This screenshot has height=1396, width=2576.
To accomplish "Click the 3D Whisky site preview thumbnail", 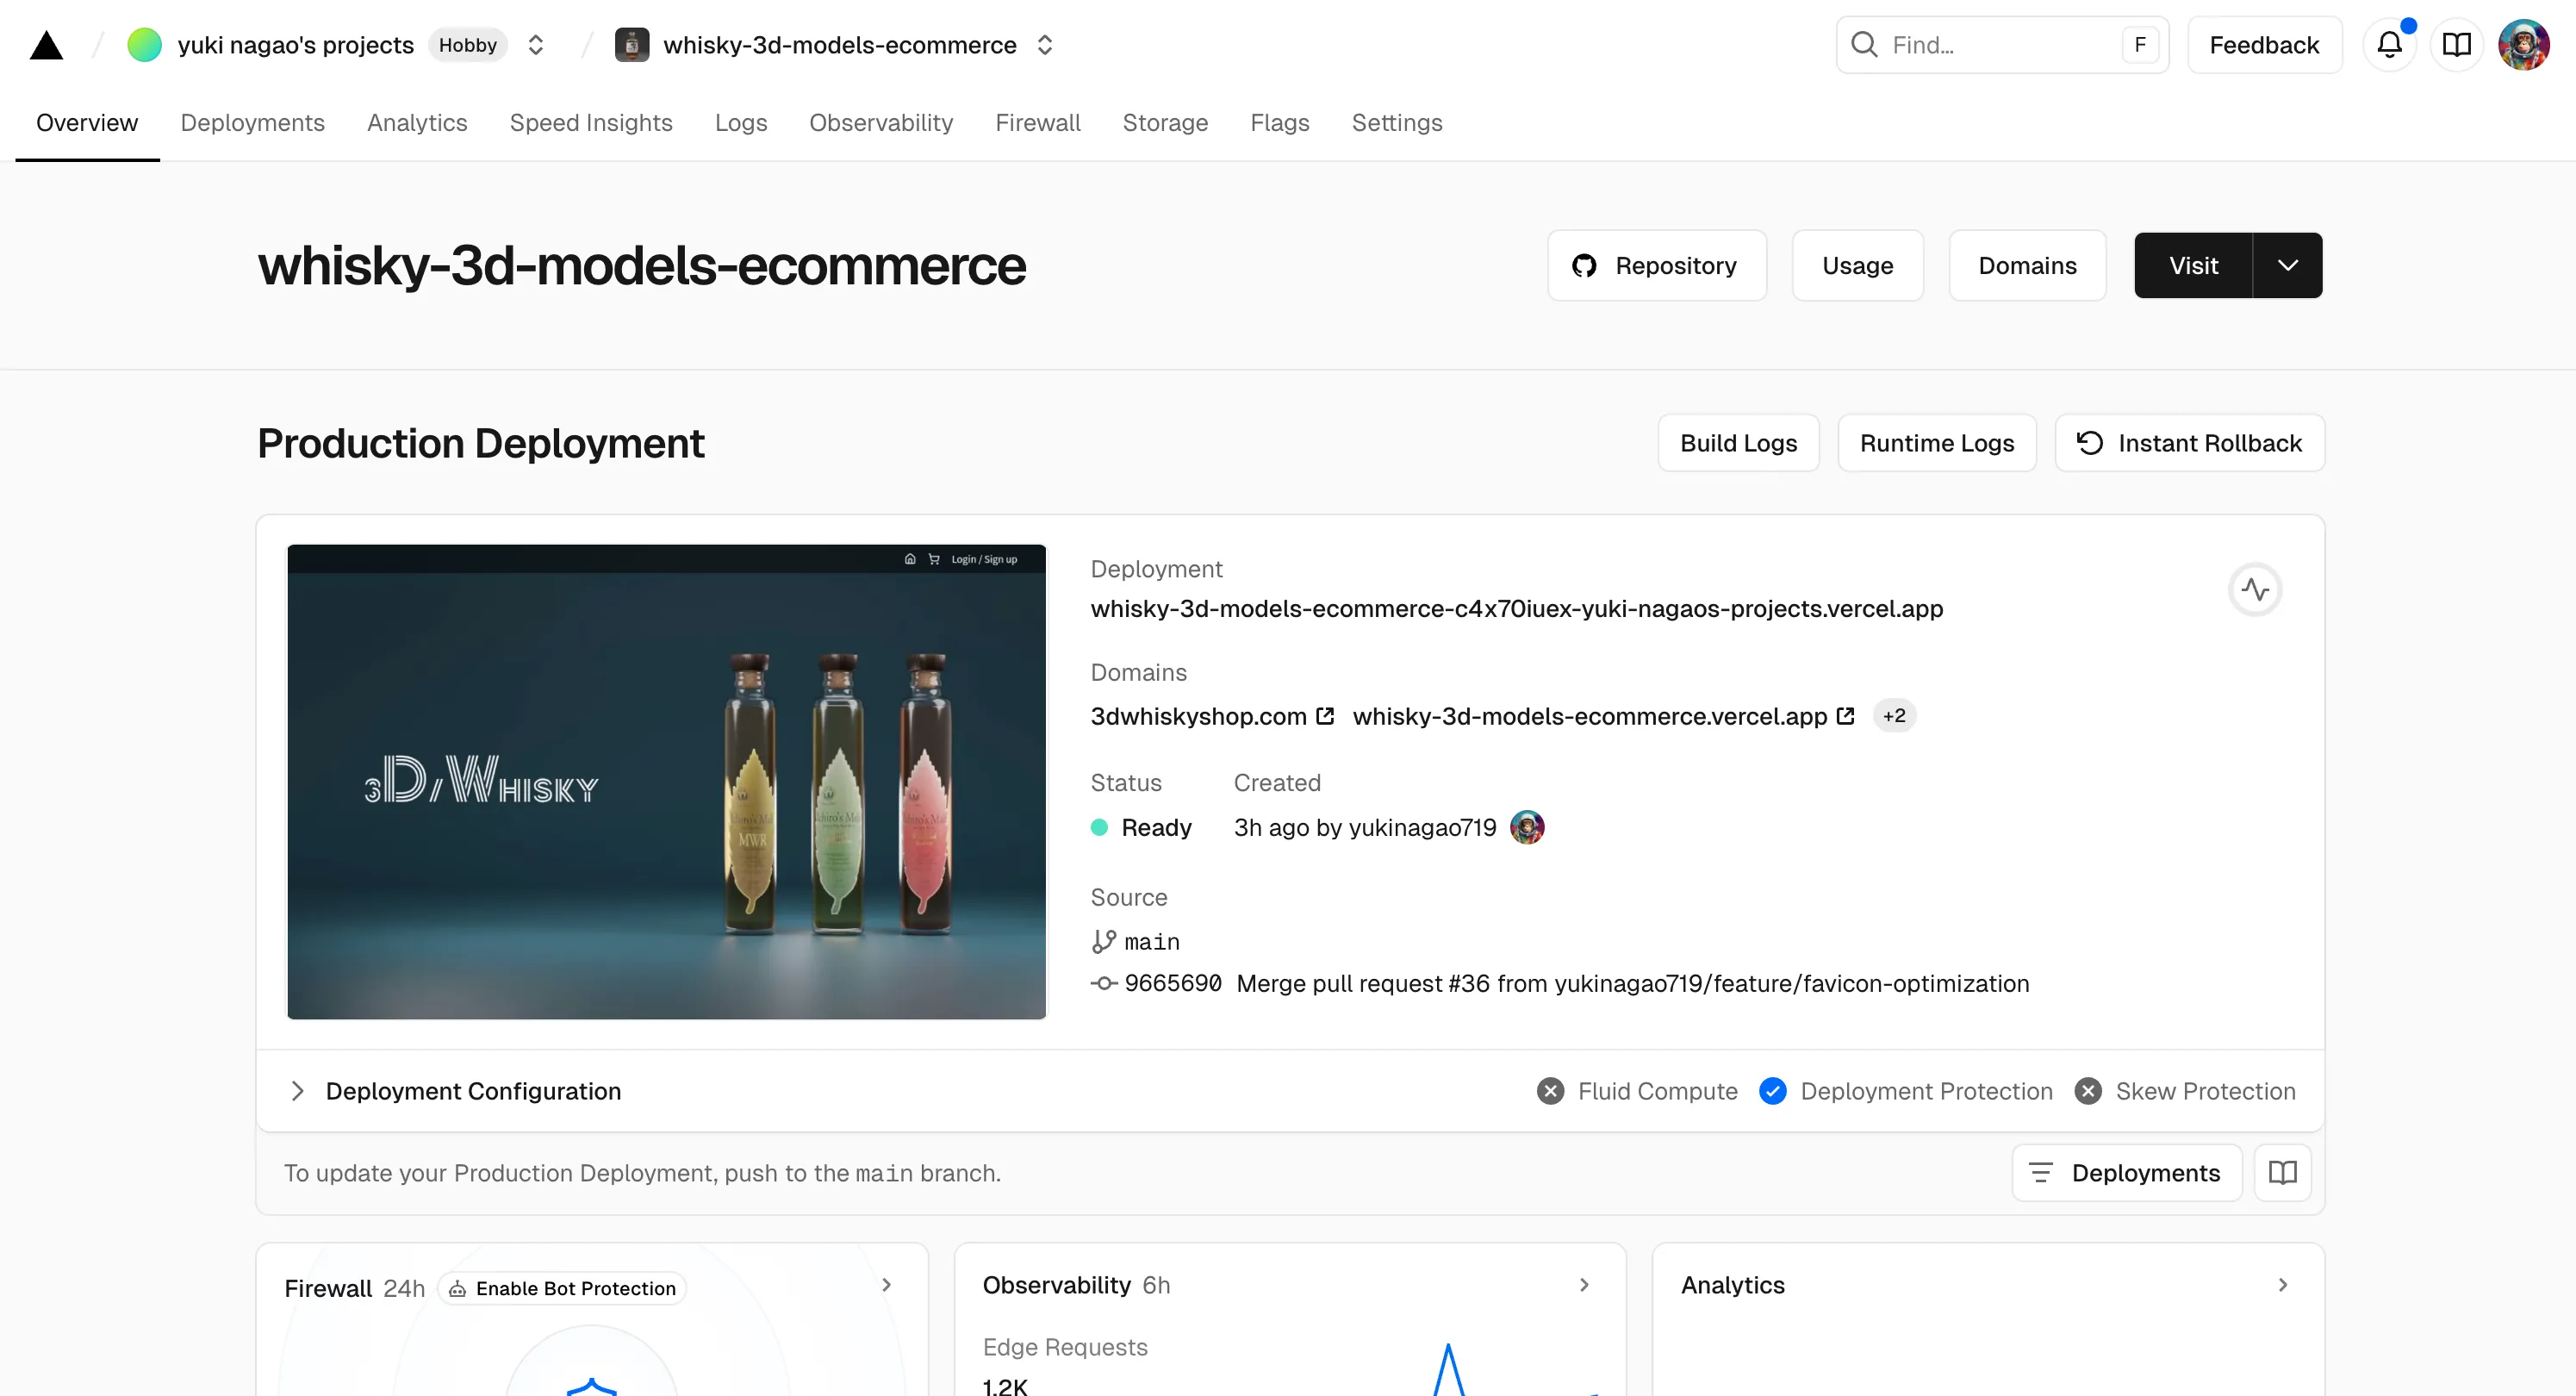I will click(666, 782).
